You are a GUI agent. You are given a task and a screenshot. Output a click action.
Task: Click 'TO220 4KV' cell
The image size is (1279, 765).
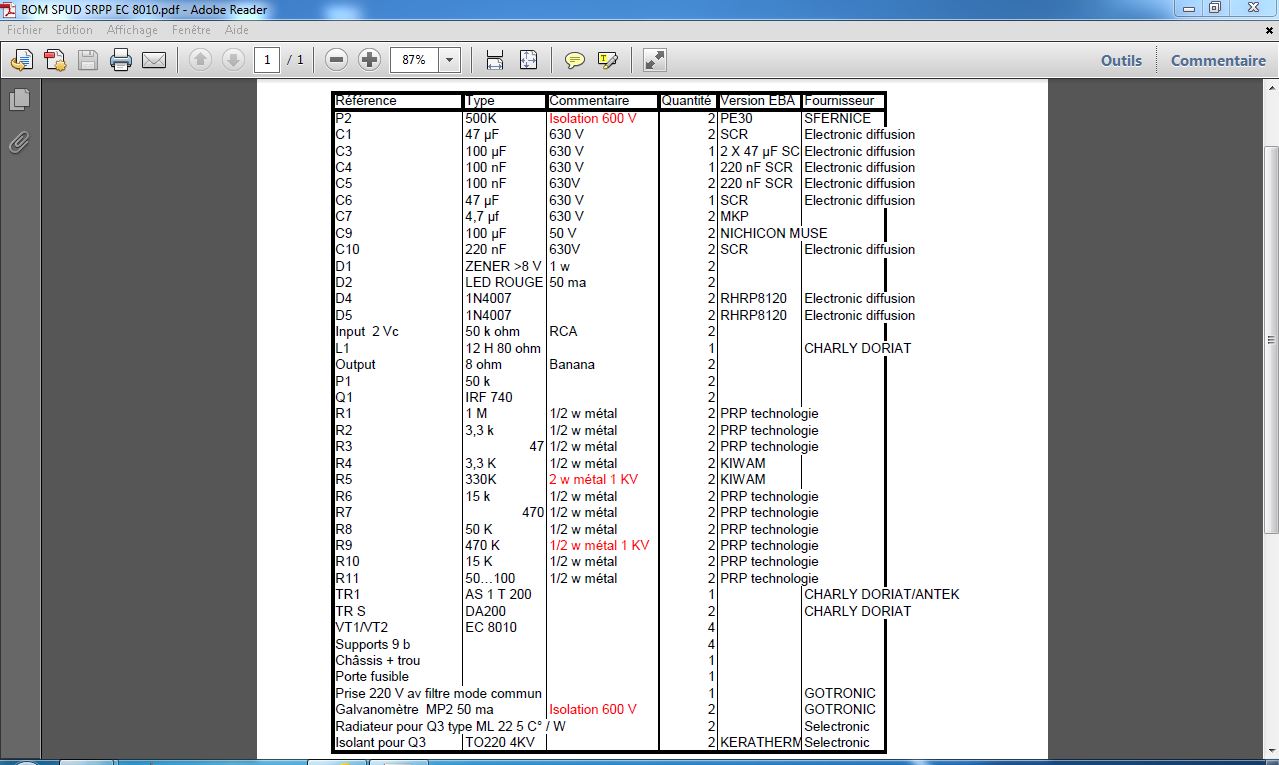pyautogui.click(x=499, y=742)
